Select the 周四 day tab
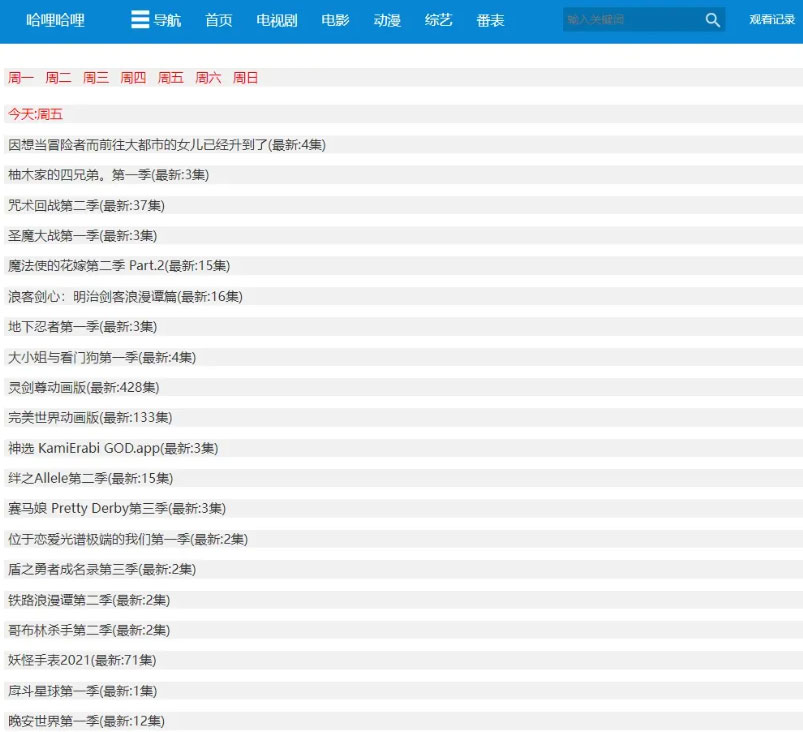The image size is (803, 732). pyautogui.click(x=133, y=78)
